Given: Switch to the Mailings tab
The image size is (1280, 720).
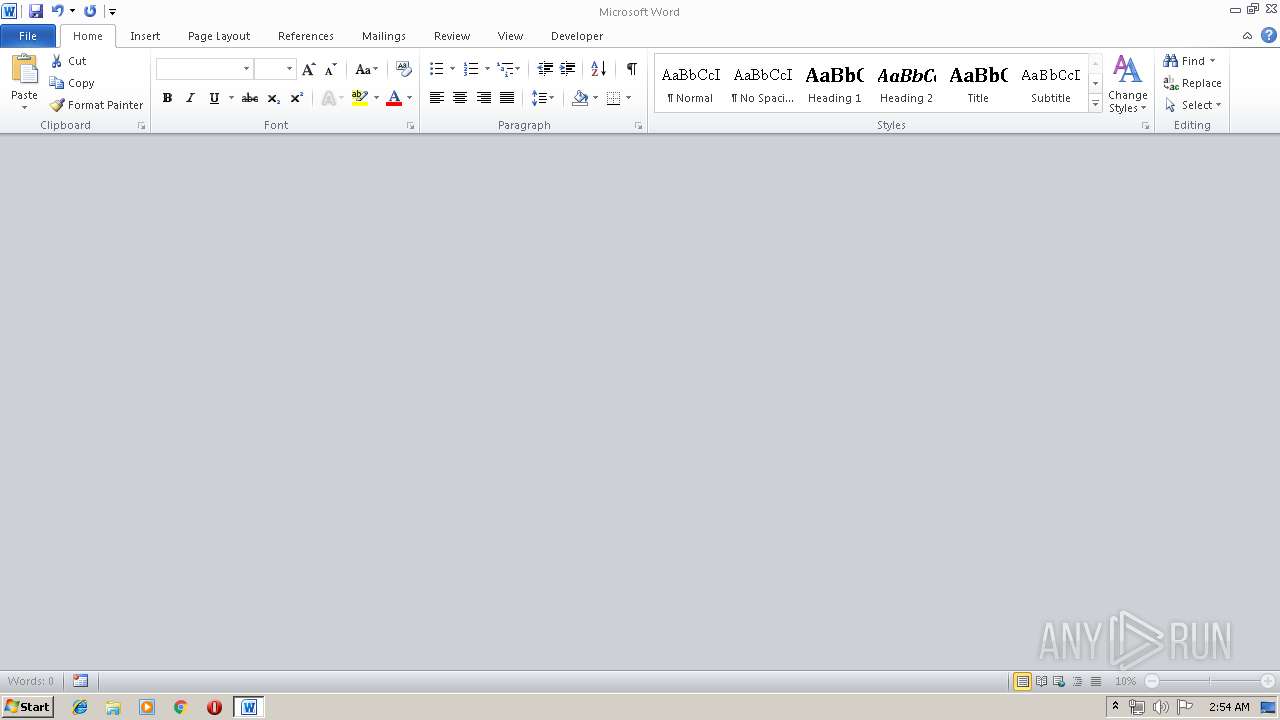Looking at the screenshot, I should (384, 36).
